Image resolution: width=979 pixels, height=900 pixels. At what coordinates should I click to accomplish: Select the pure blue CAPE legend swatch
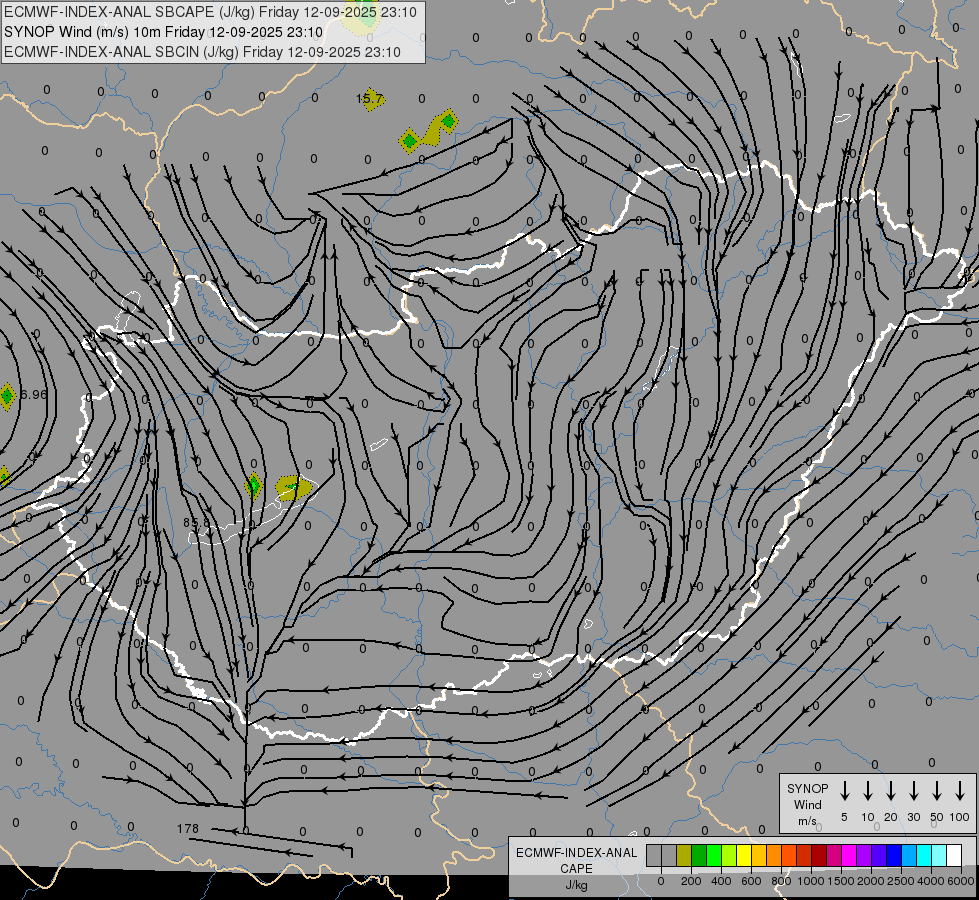pyautogui.click(x=895, y=855)
